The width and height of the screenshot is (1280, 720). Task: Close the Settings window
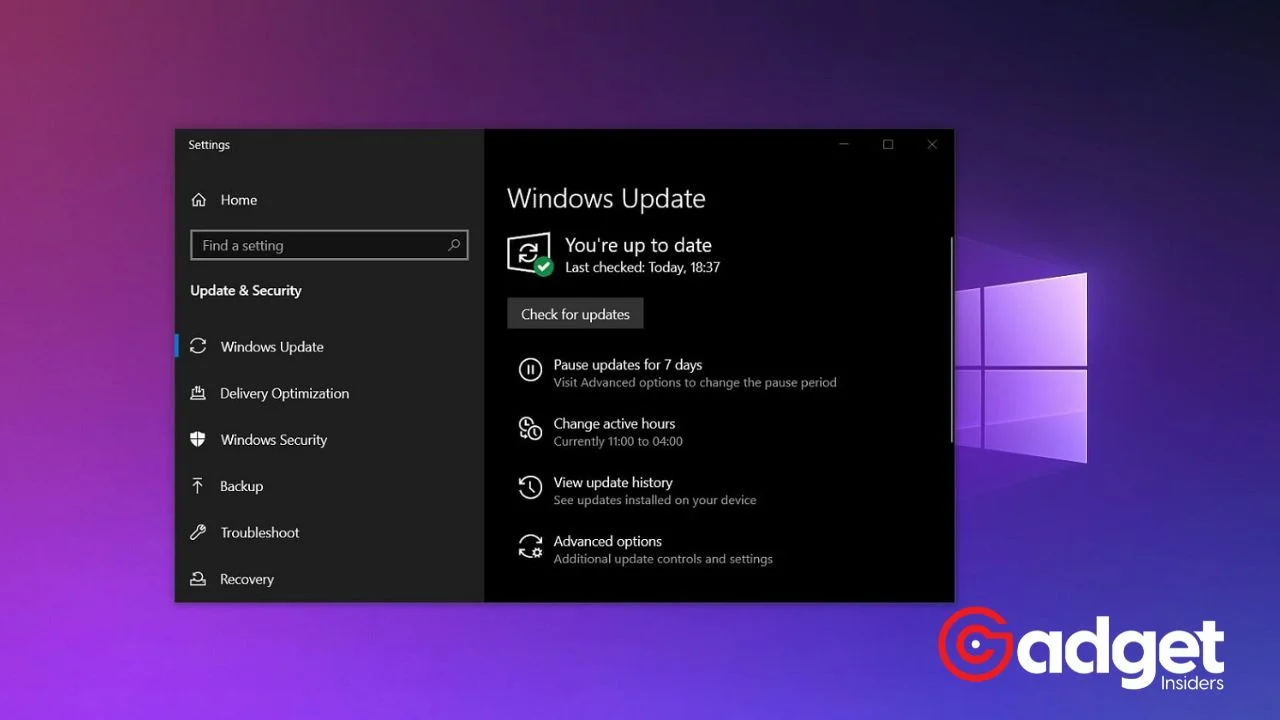[x=932, y=145]
